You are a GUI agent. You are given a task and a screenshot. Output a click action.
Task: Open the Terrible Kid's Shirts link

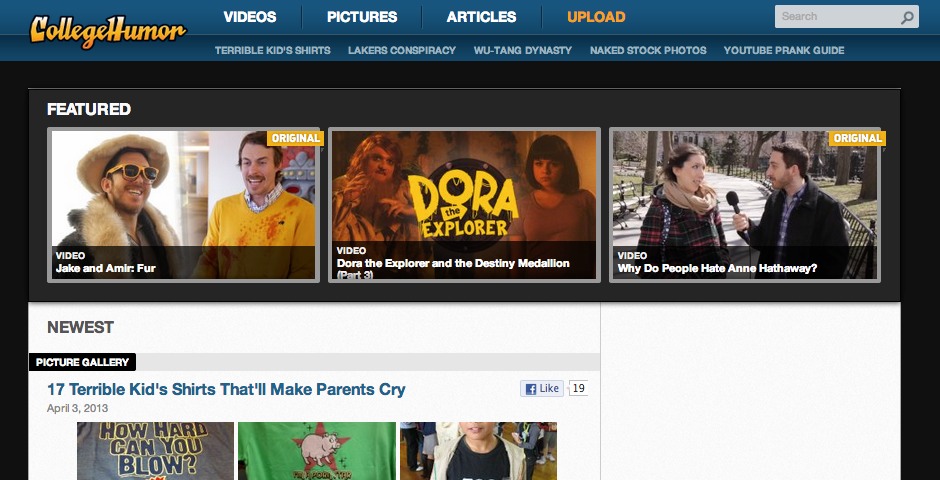pos(273,50)
